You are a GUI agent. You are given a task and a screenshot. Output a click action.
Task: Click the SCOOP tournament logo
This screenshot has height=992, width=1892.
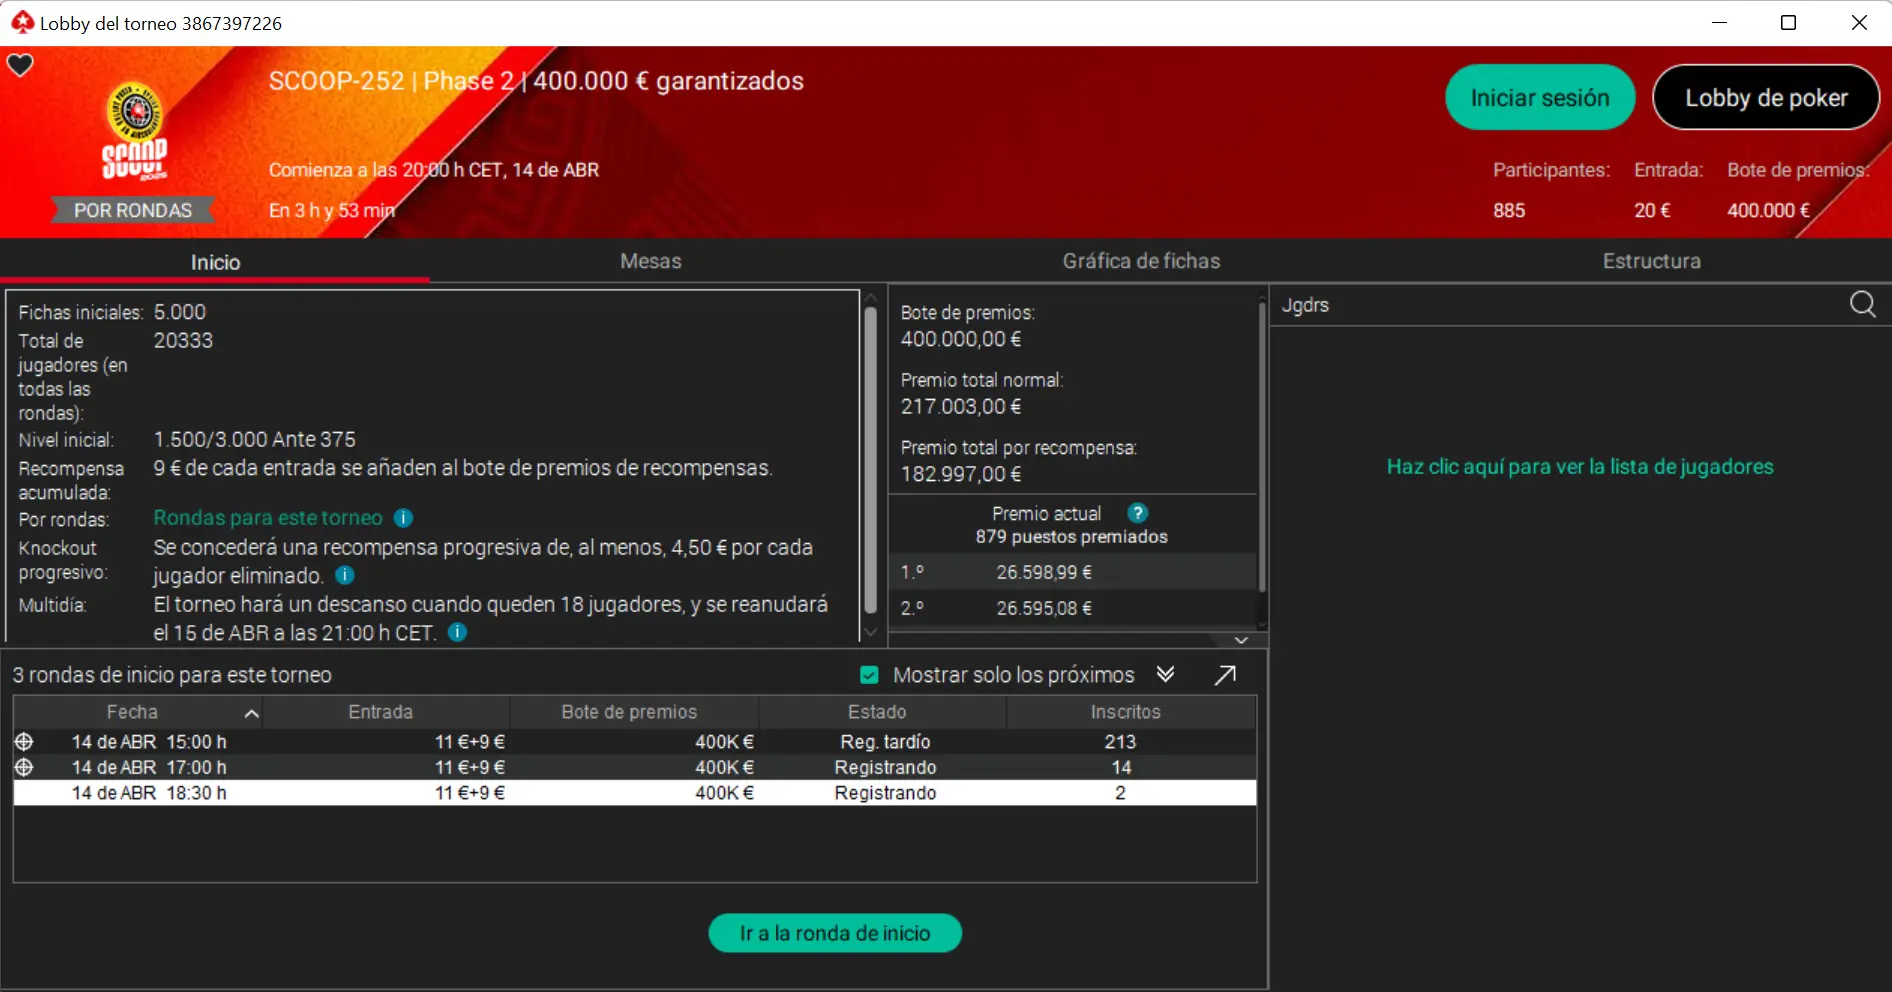click(135, 132)
